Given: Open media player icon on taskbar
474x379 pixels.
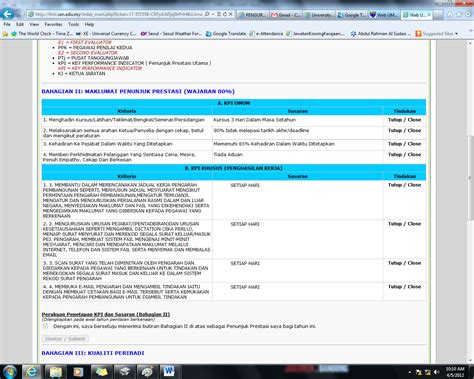Looking at the screenshot, I should pos(78,371).
